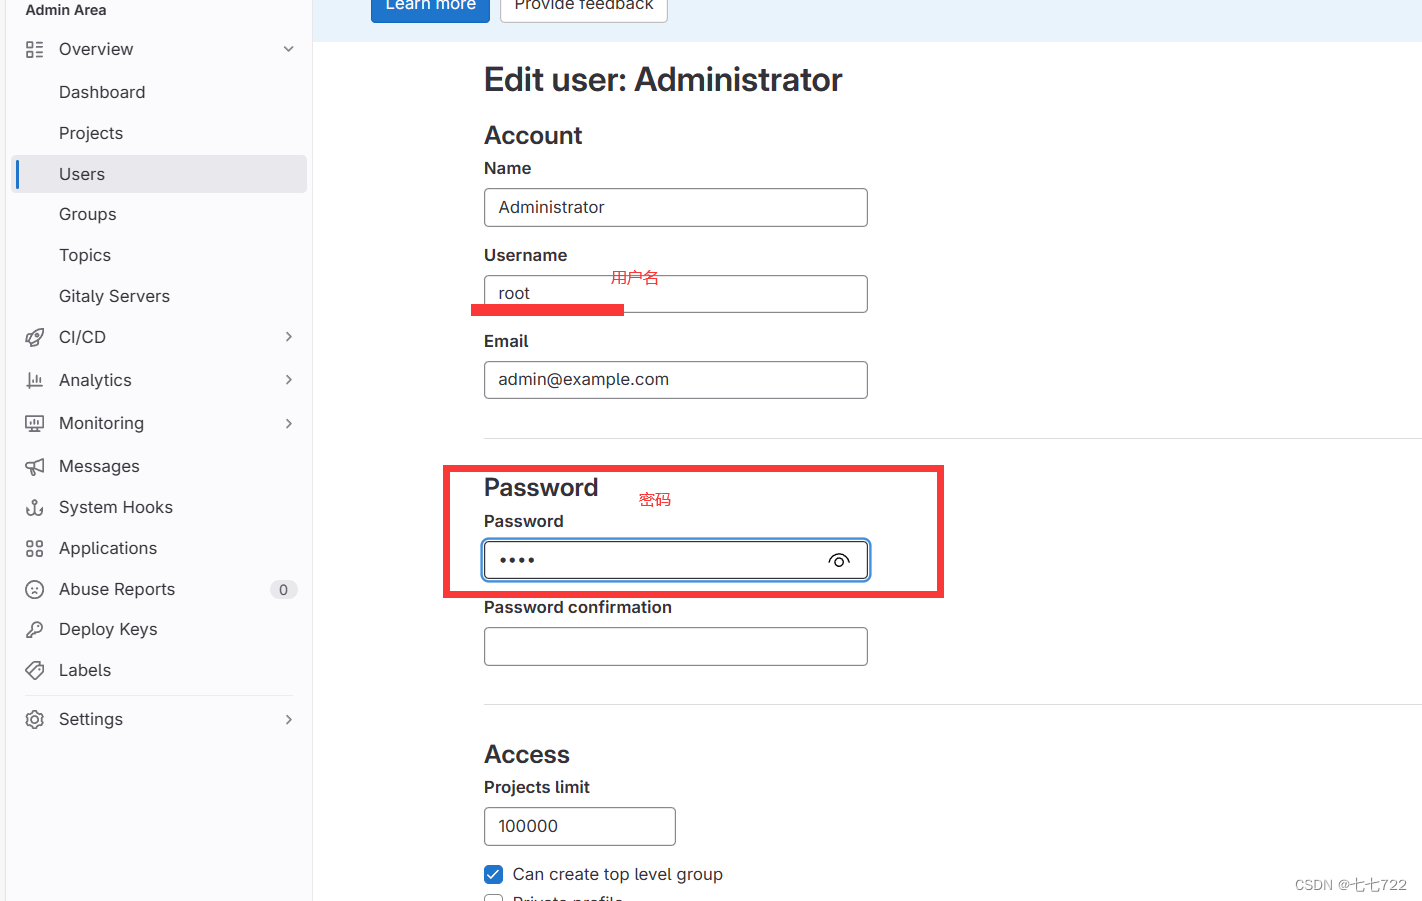Click the Overview grid icon in sidebar
The image size is (1422, 901).
click(35, 49)
